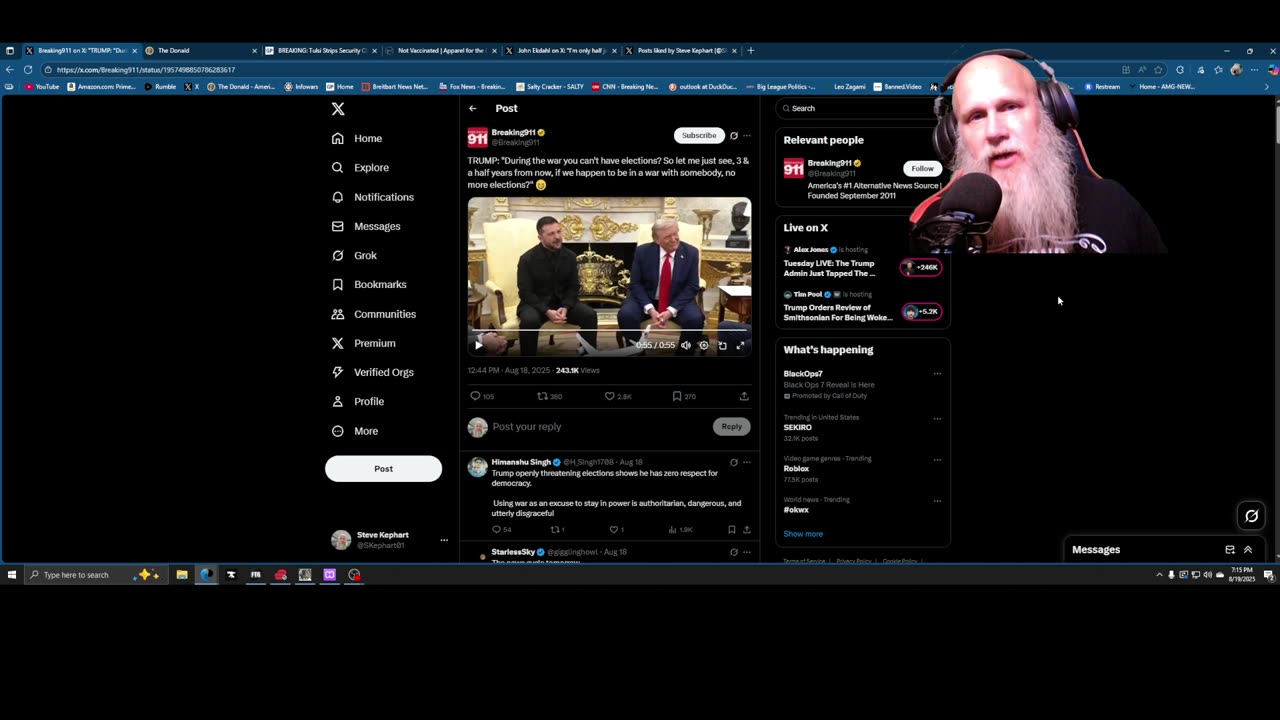1280x720 pixels.
Task: Play the Trump and Zelensky video
Action: click(478, 345)
